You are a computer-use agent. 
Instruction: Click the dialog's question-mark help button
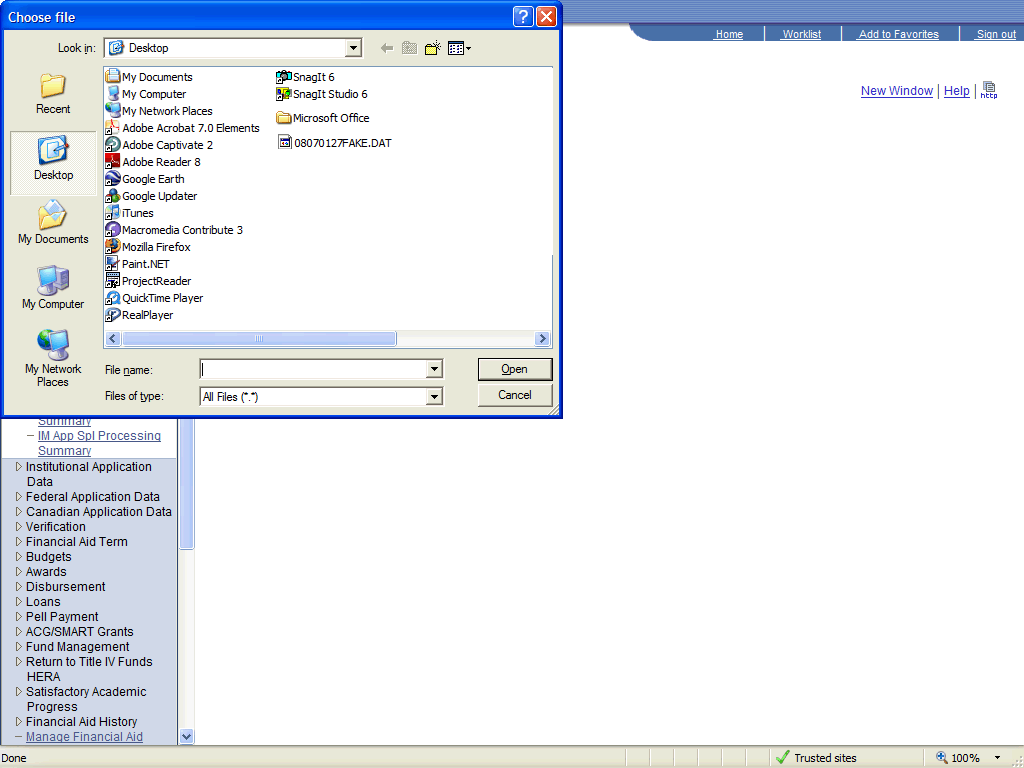click(x=523, y=16)
